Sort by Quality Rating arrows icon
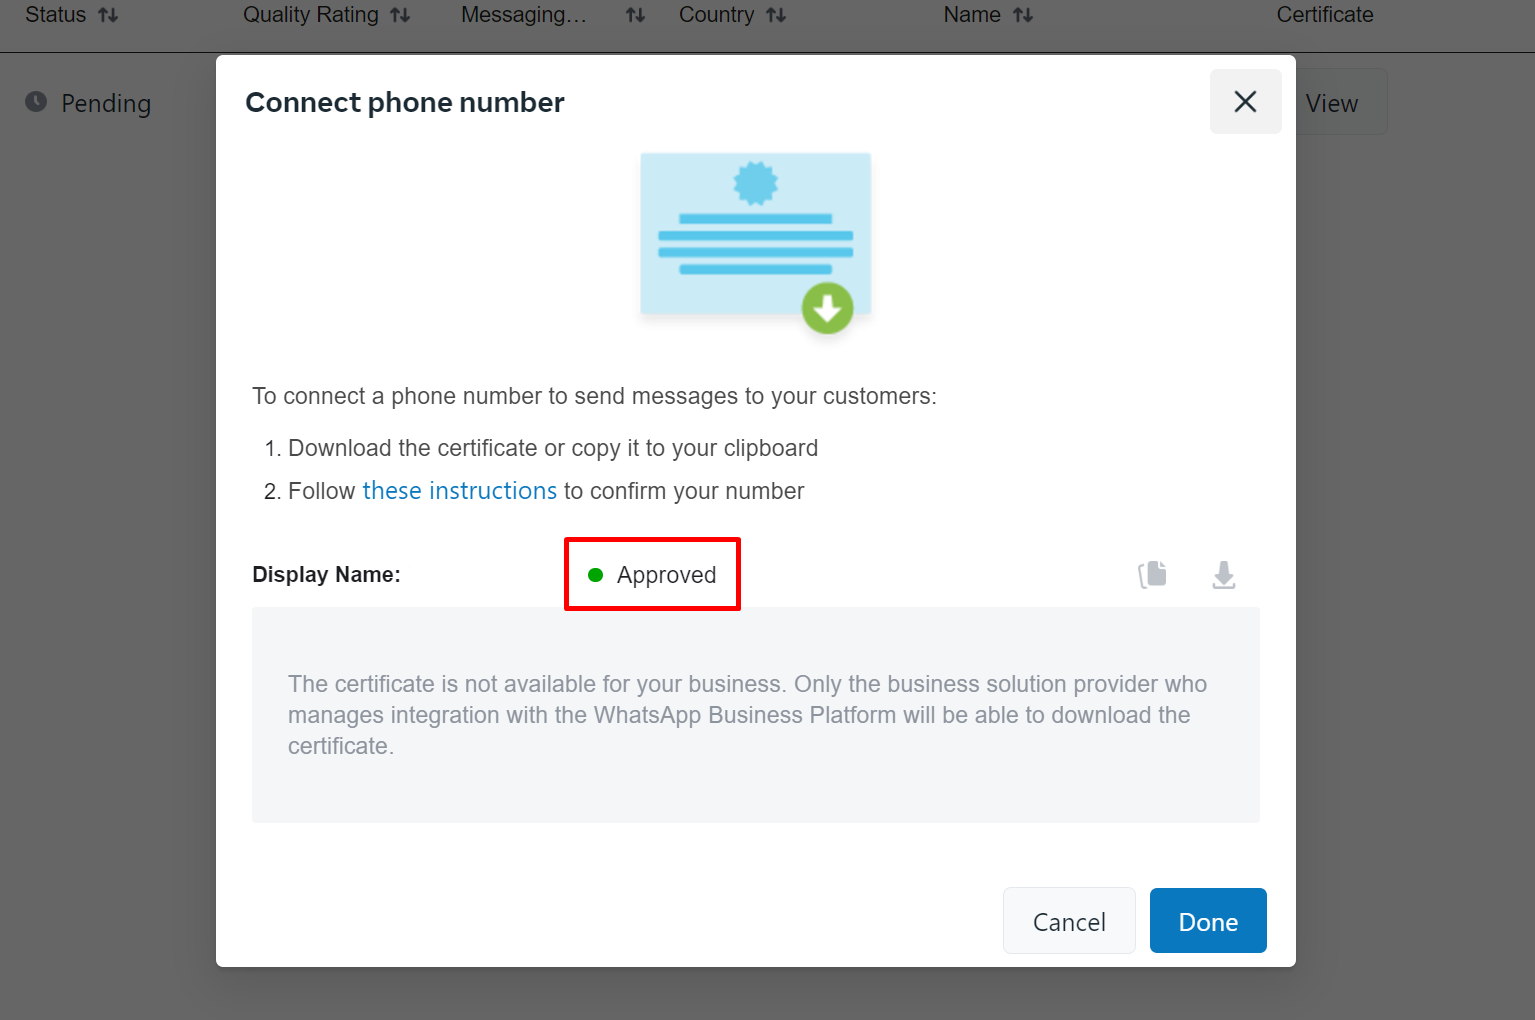 (400, 15)
